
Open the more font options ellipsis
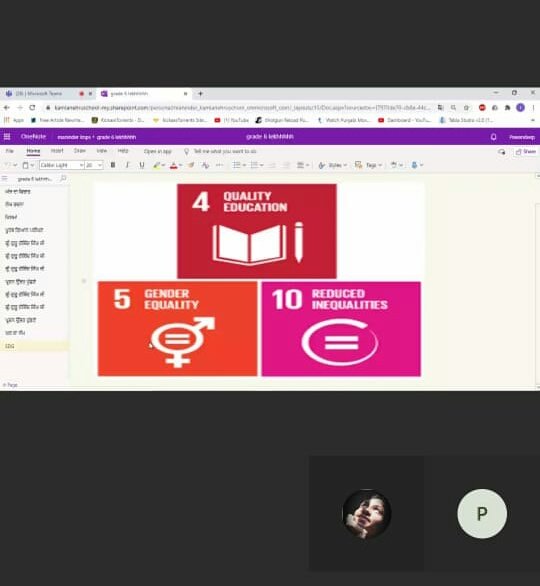tap(219, 165)
